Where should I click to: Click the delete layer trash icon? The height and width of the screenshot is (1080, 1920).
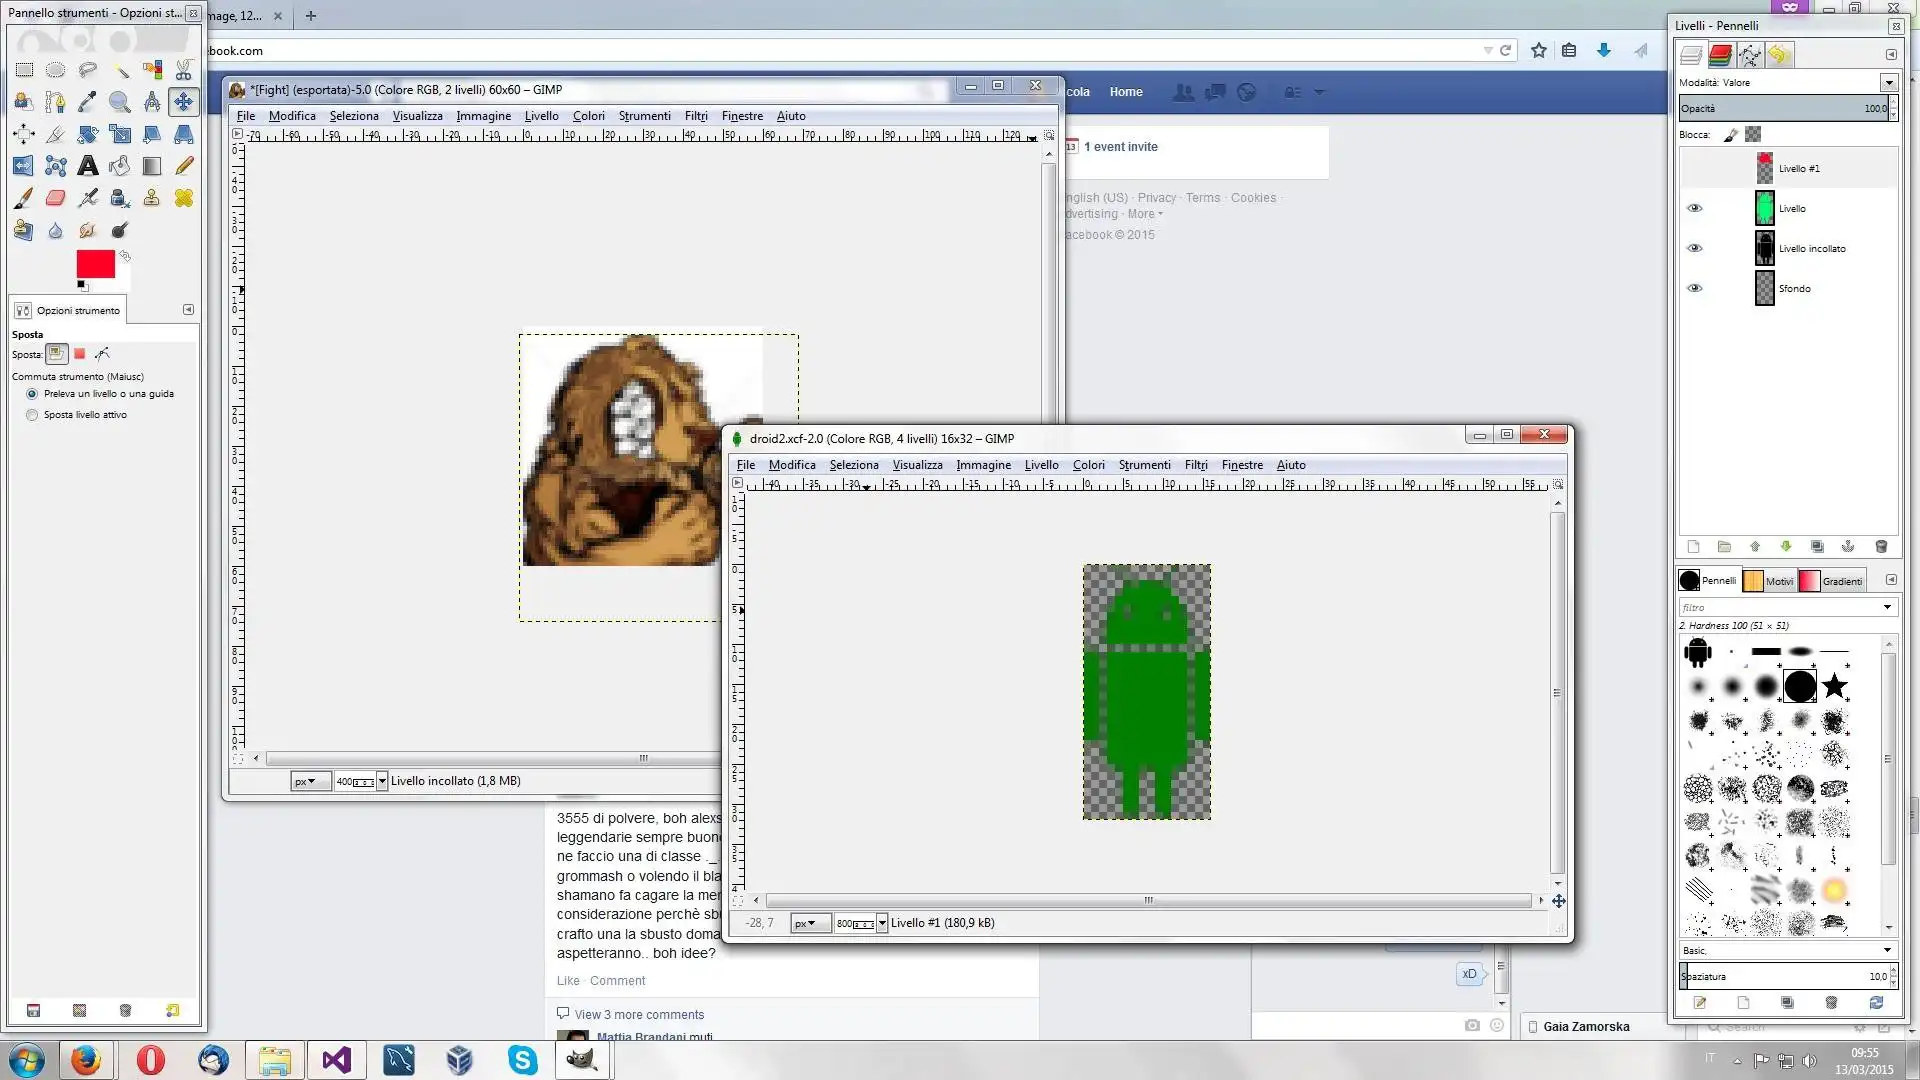pos(1881,547)
